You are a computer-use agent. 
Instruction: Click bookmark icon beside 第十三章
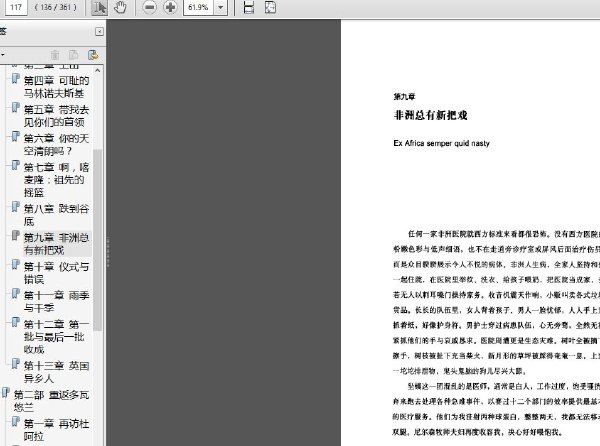tap(15, 364)
